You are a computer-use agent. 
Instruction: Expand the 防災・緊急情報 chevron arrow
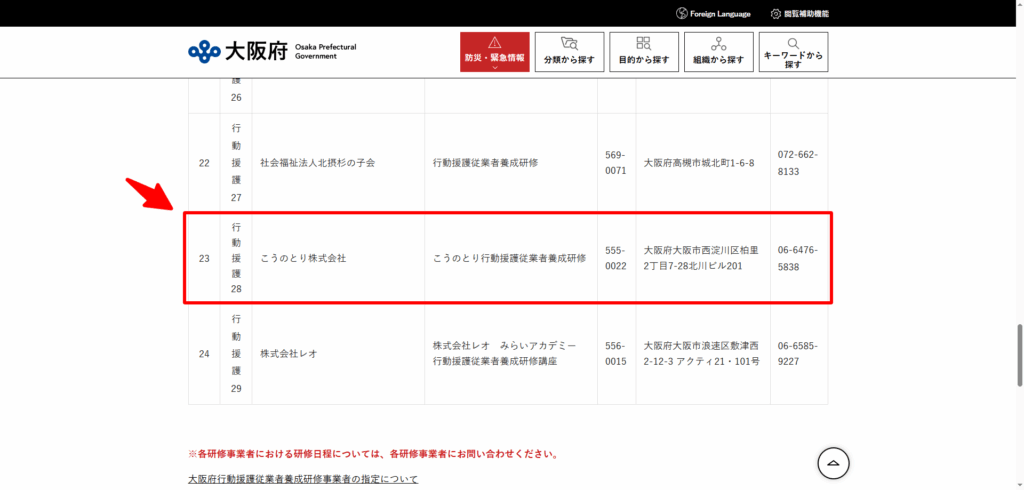(x=494, y=68)
